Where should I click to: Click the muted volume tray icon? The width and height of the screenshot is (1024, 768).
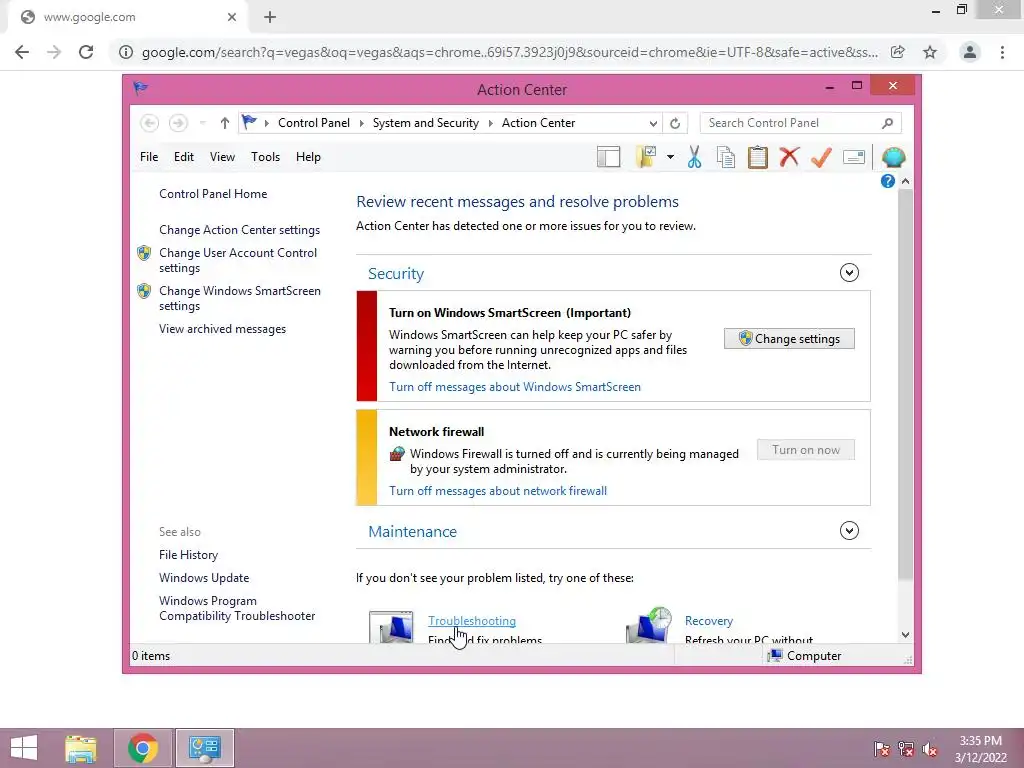point(929,749)
